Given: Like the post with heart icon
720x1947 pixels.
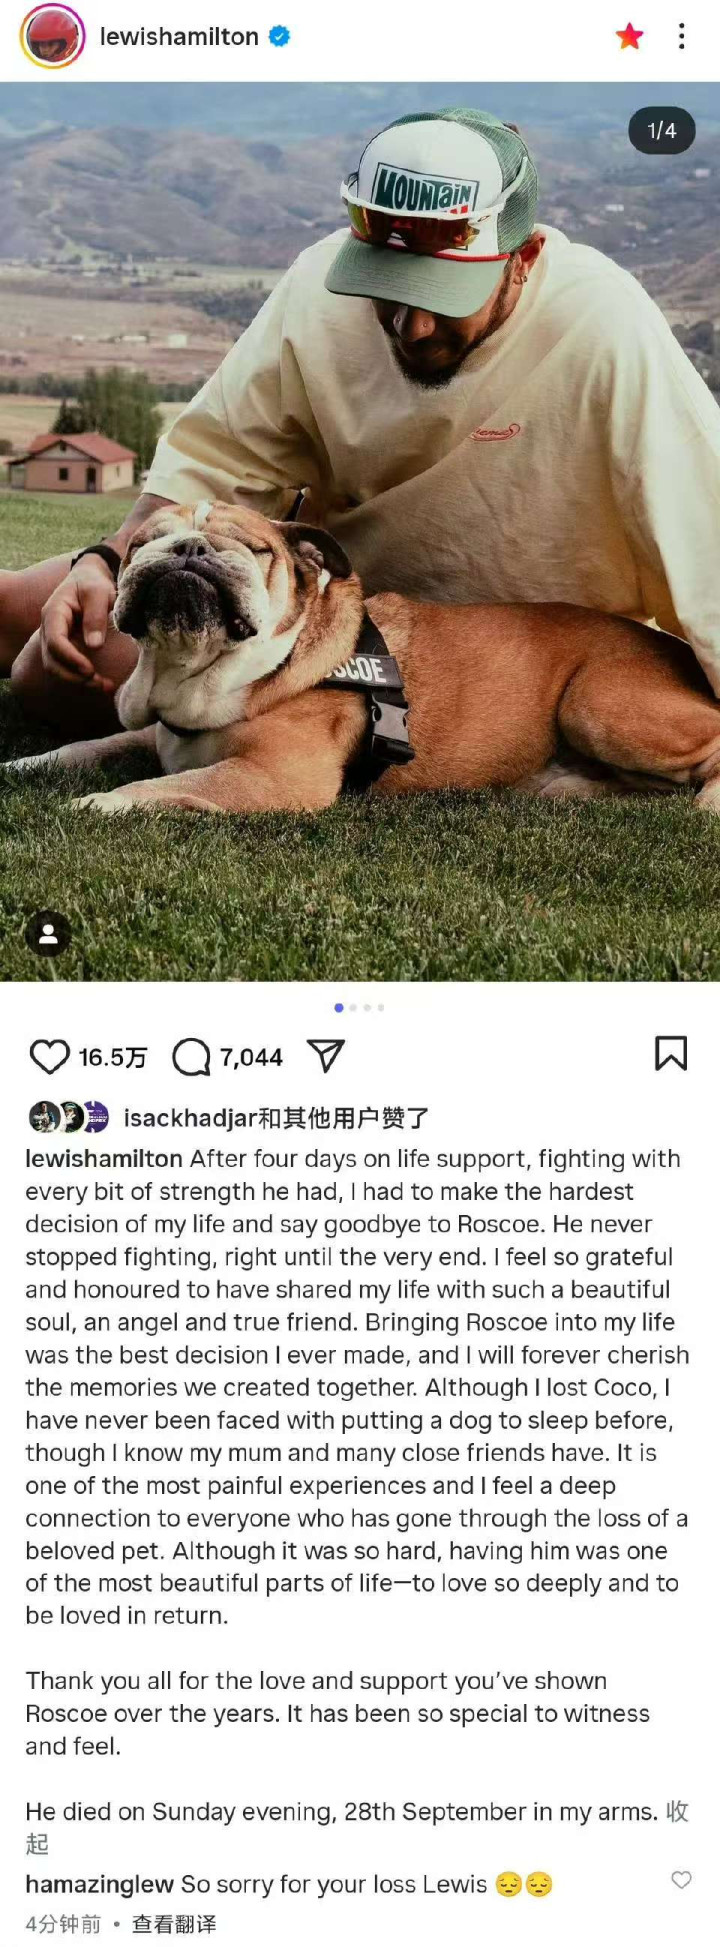Looking at the screenshot, I should (49, 1057).
